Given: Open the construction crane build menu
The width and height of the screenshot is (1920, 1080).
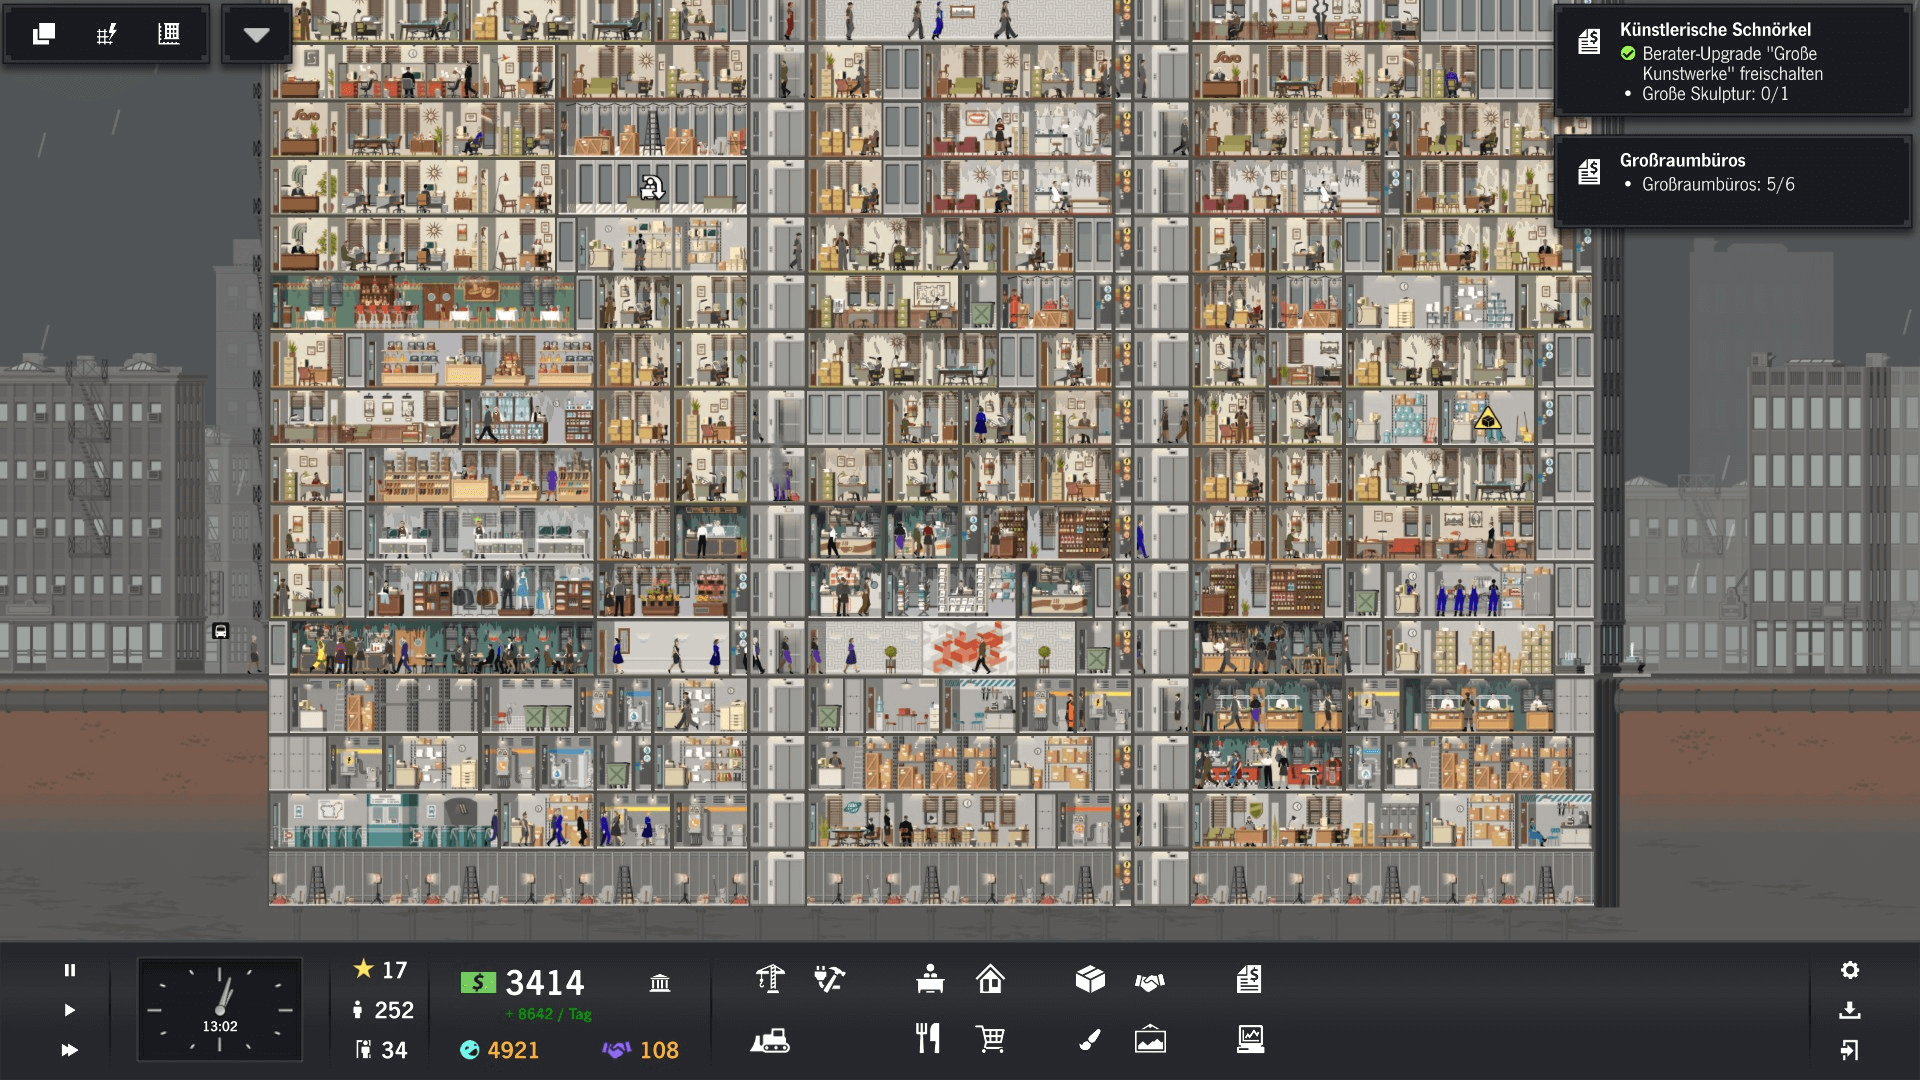Looking at the screenshot, I should pos(769,979).
